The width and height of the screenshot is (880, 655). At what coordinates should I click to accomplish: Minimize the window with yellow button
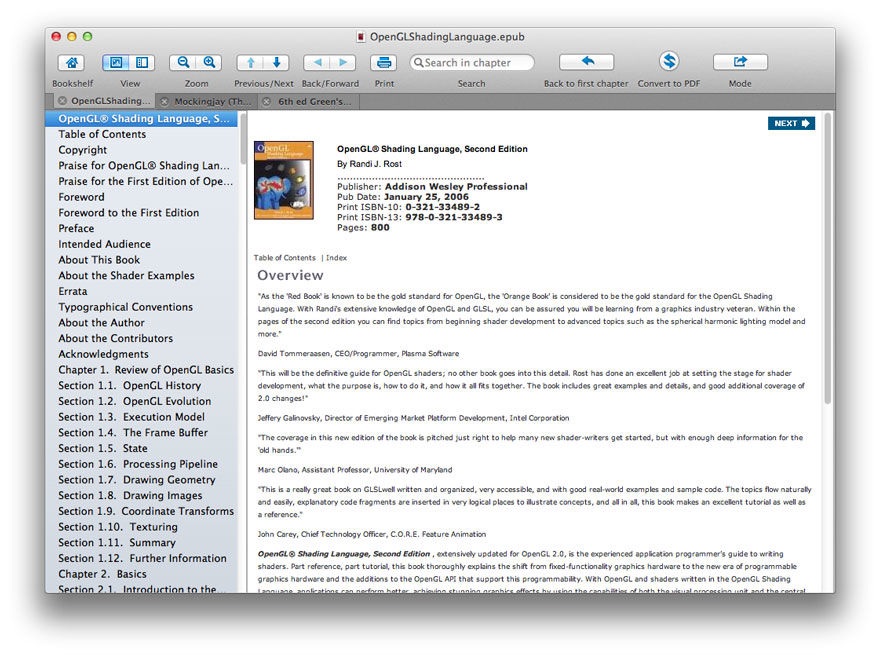[72, 36]
